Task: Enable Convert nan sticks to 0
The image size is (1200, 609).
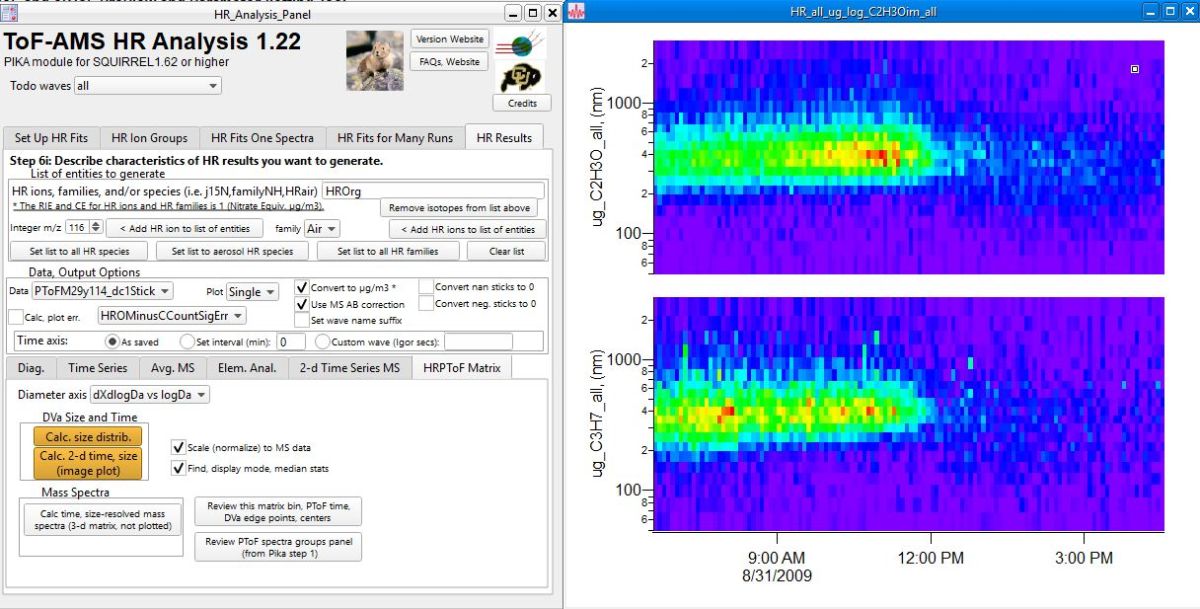Action: tap(426, 287)
